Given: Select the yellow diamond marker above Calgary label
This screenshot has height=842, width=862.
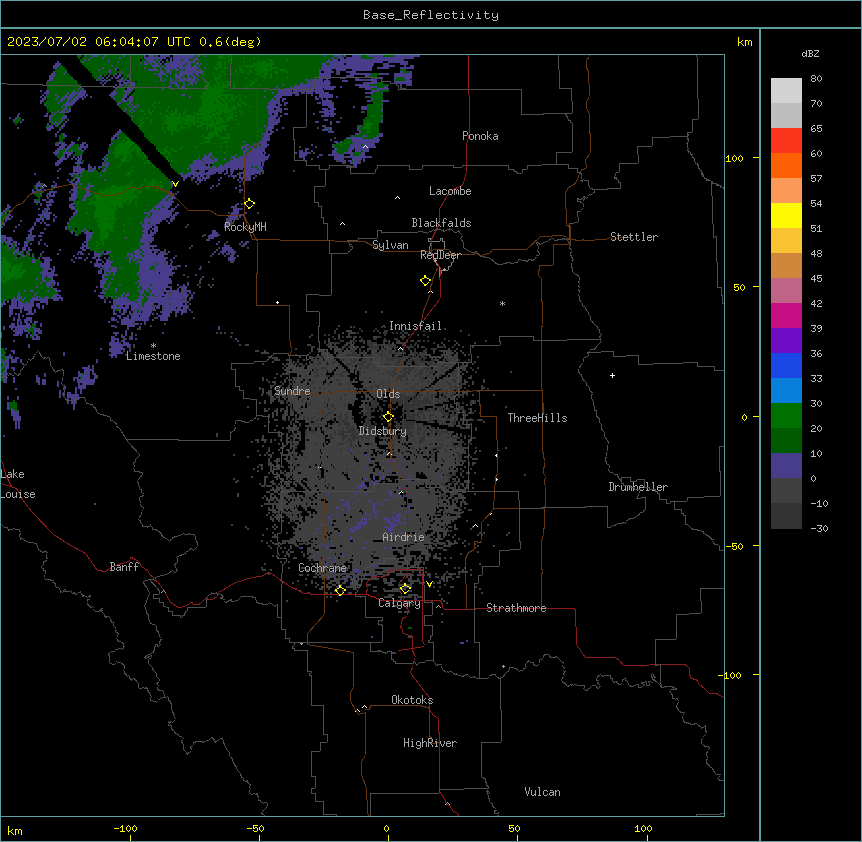Looking at the screenshot, I should pos(405,589).
